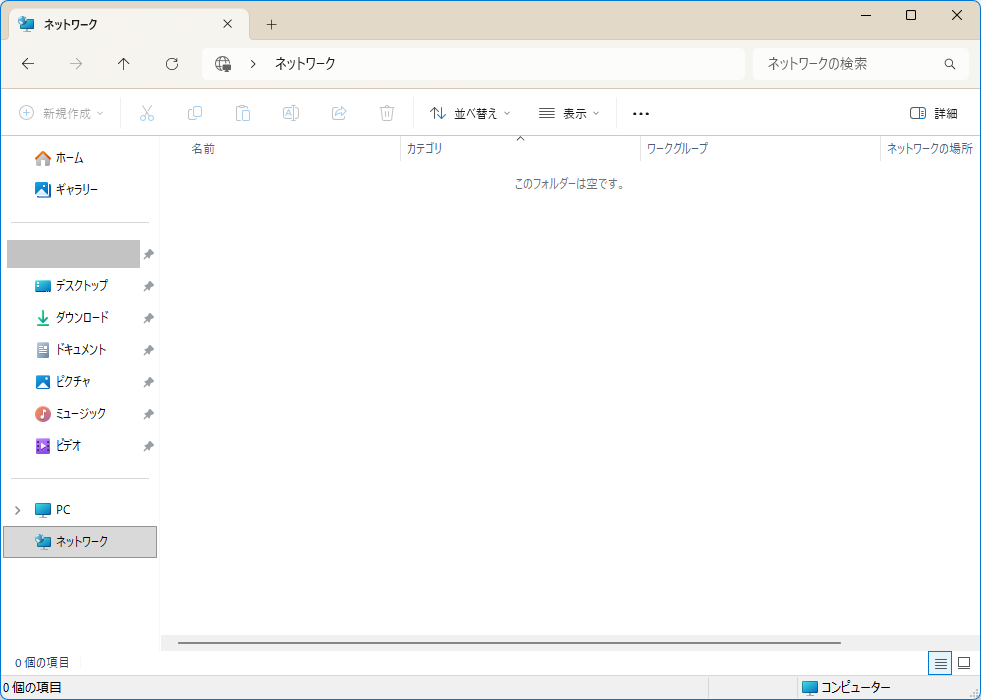
Task: Unpin ダウンロード using its pin icon
Action: [148, 318]
